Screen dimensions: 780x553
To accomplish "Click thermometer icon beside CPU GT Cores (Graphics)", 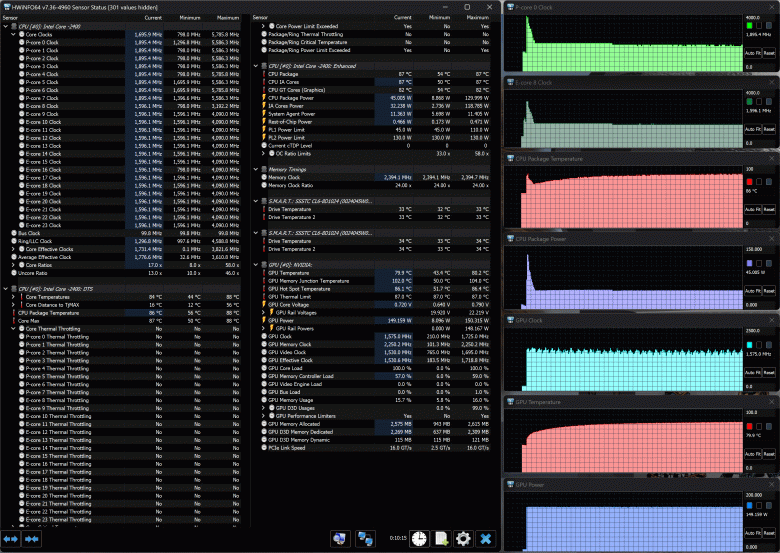I will coord(264,90).
